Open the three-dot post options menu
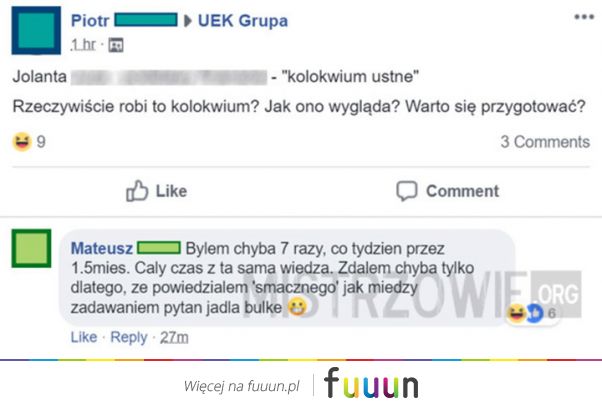This screenshot has width=602, height=404. click(584, 17)
